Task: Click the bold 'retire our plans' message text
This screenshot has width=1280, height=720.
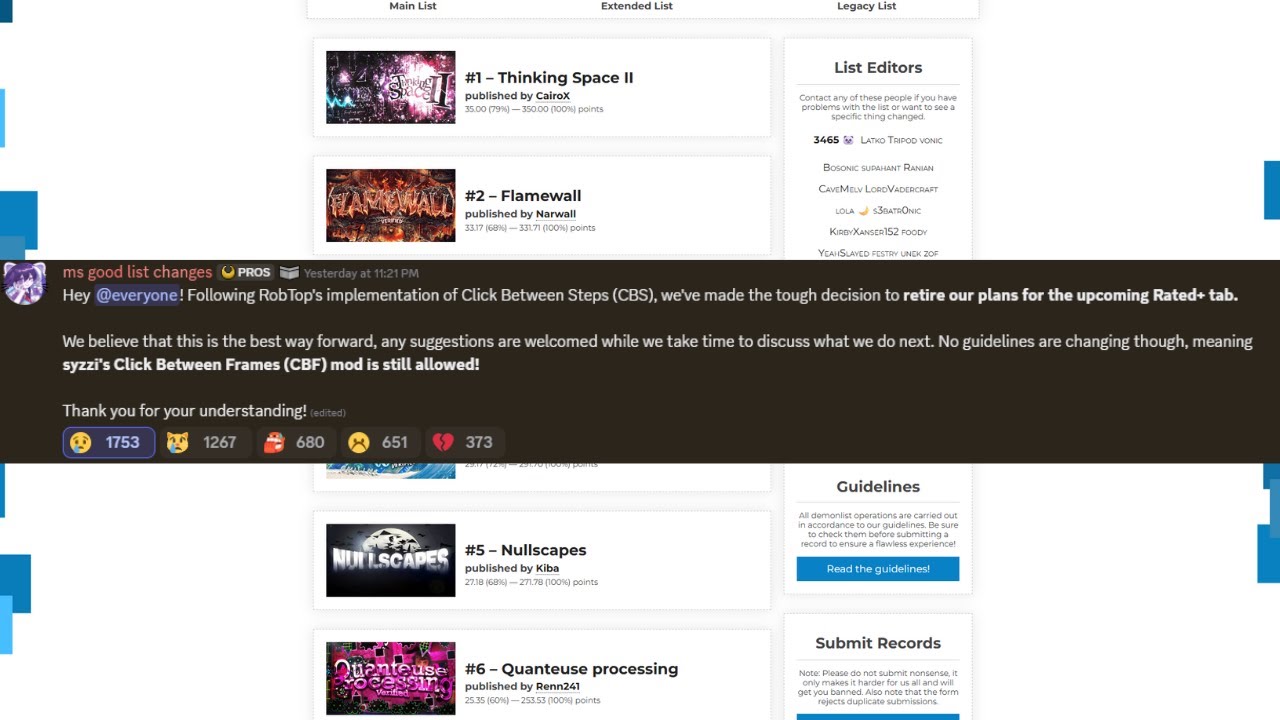Action: 1070,295
